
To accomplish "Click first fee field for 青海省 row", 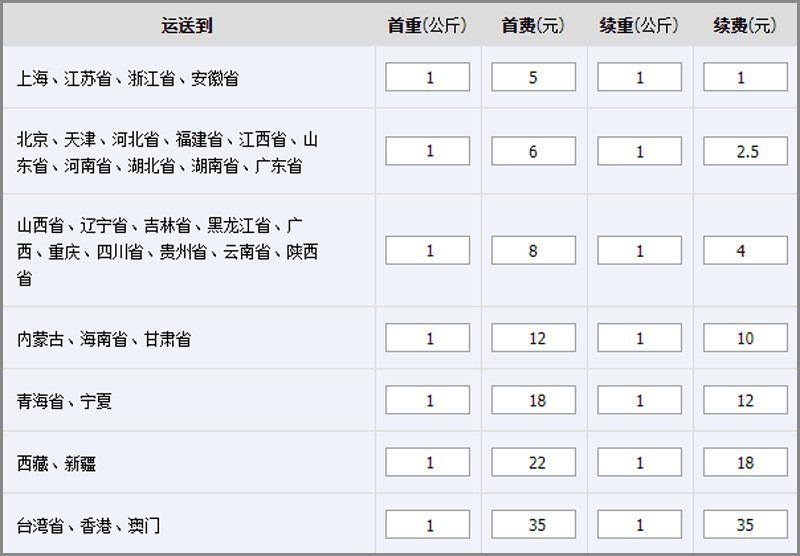I will click(534, 400).
